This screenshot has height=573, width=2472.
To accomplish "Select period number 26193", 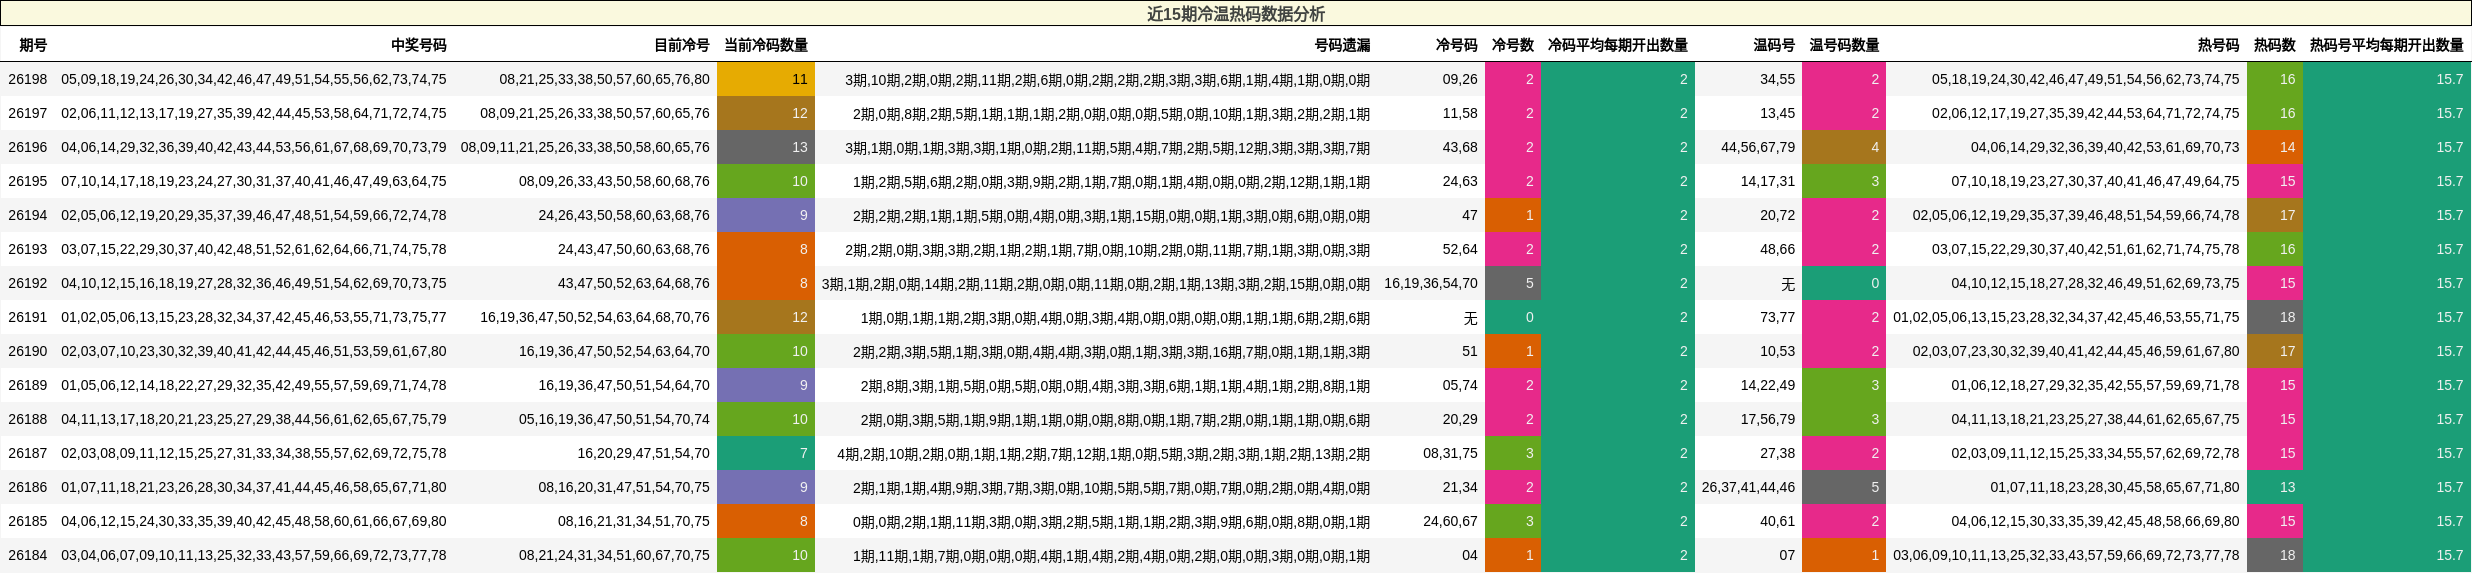I will coord(28,249).
